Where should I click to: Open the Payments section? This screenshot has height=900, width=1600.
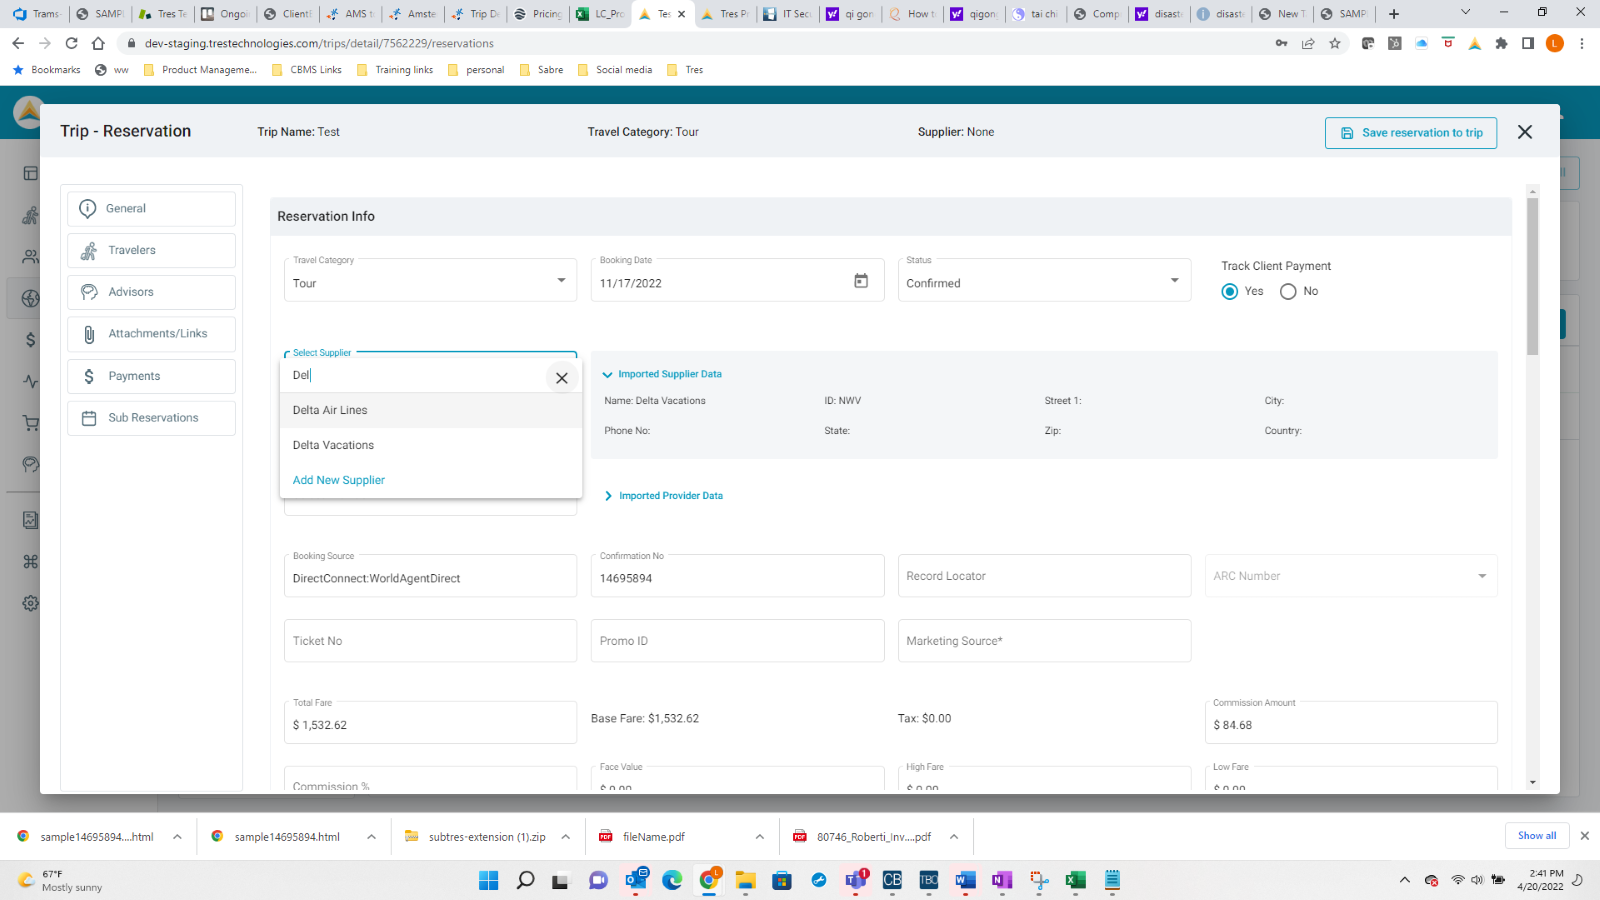tap(152, 376)
